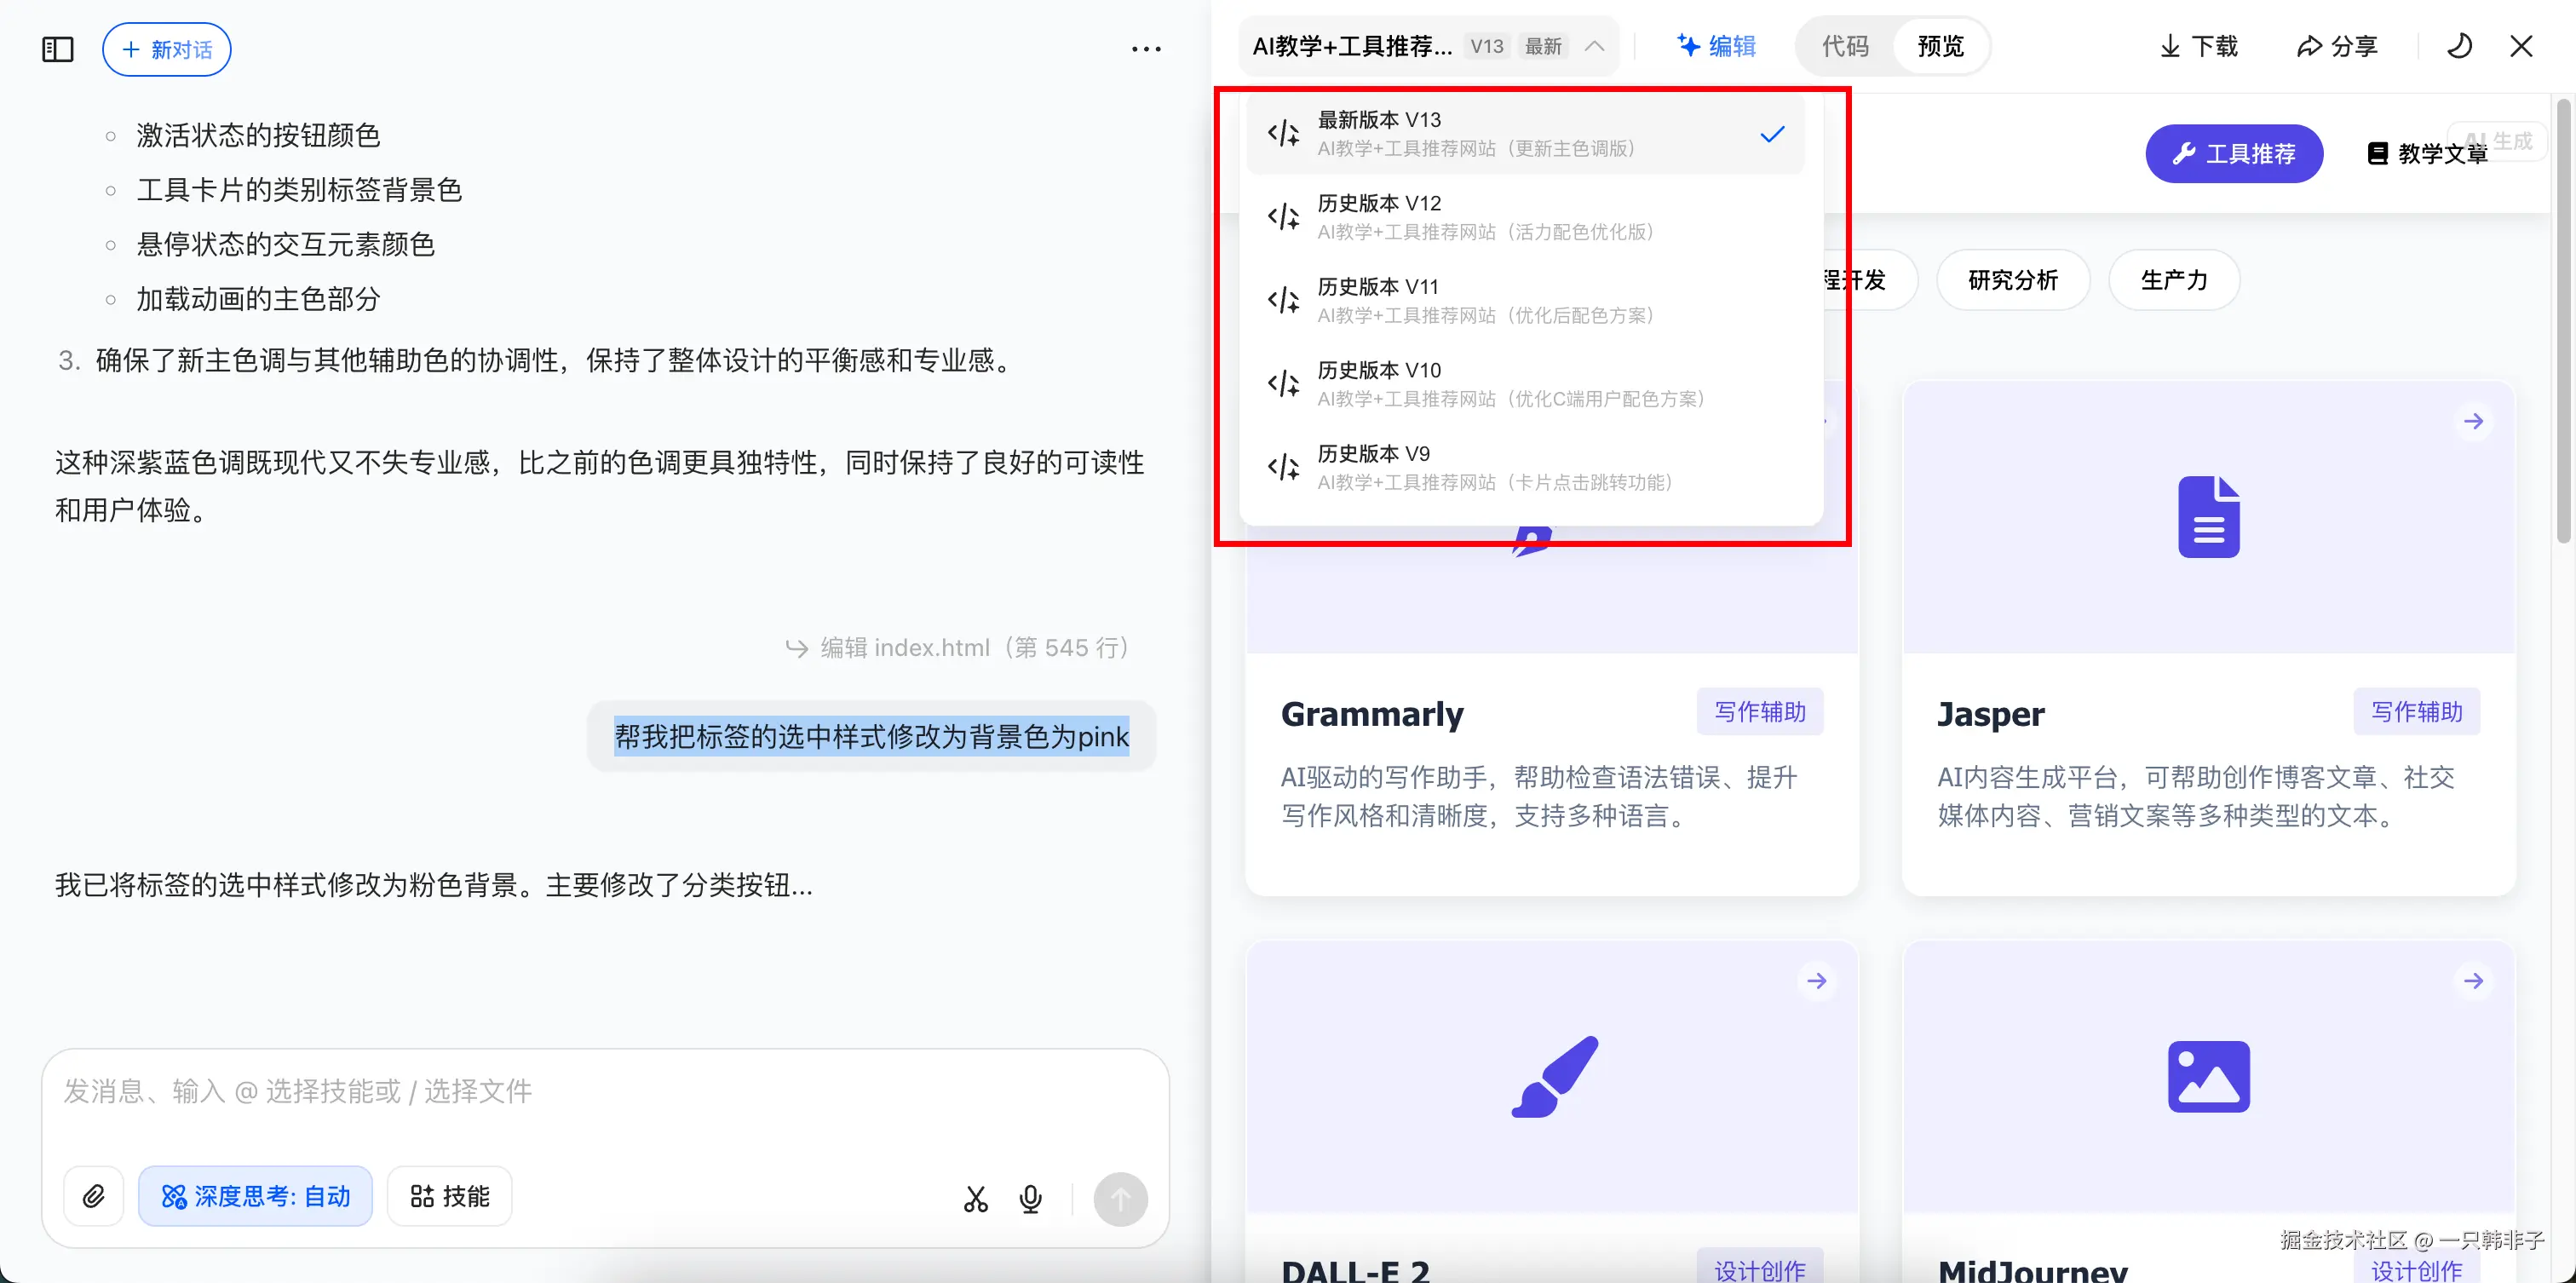The image size is (2576, 1283).
Task: Open the three-dots more options menu
Action: [x=1146, y=49]
